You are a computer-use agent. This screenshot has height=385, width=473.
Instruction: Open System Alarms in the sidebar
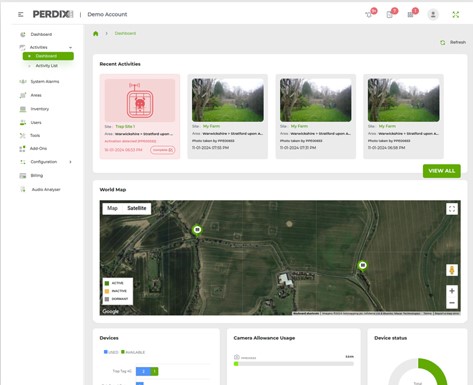[x=45, y=81]
